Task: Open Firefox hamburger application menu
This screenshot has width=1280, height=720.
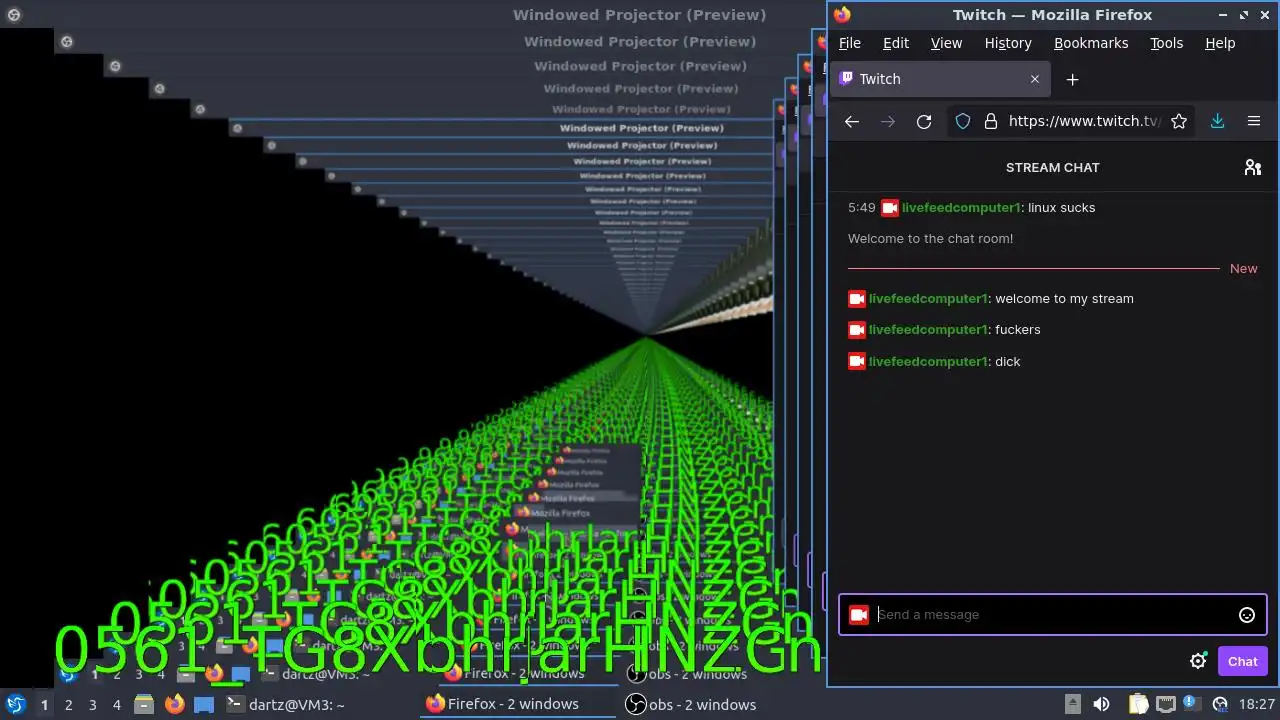Action: pyautogui.click(x=1254, y=121)
